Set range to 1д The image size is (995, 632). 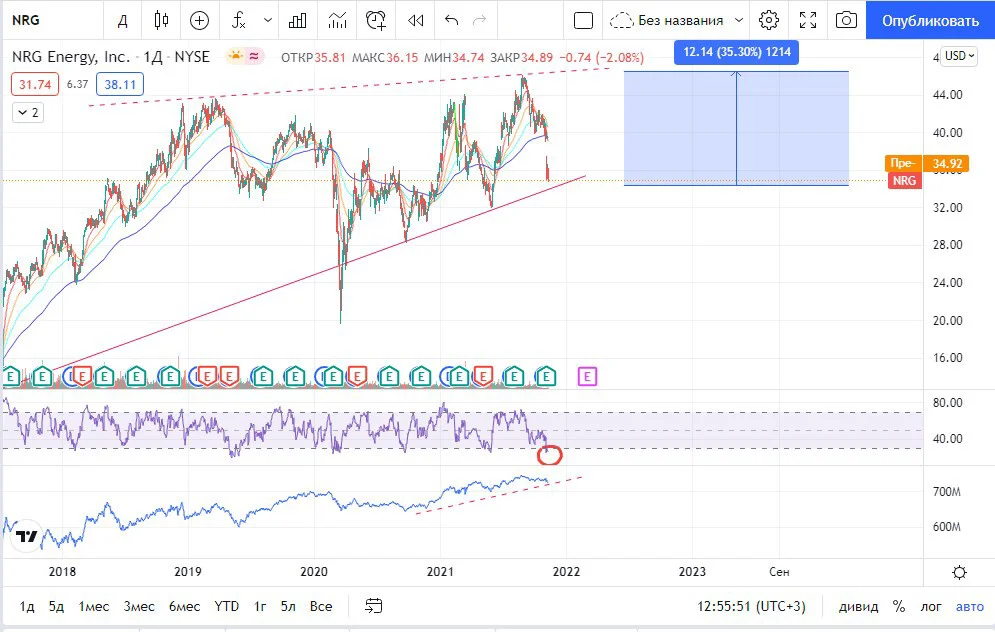27,606
